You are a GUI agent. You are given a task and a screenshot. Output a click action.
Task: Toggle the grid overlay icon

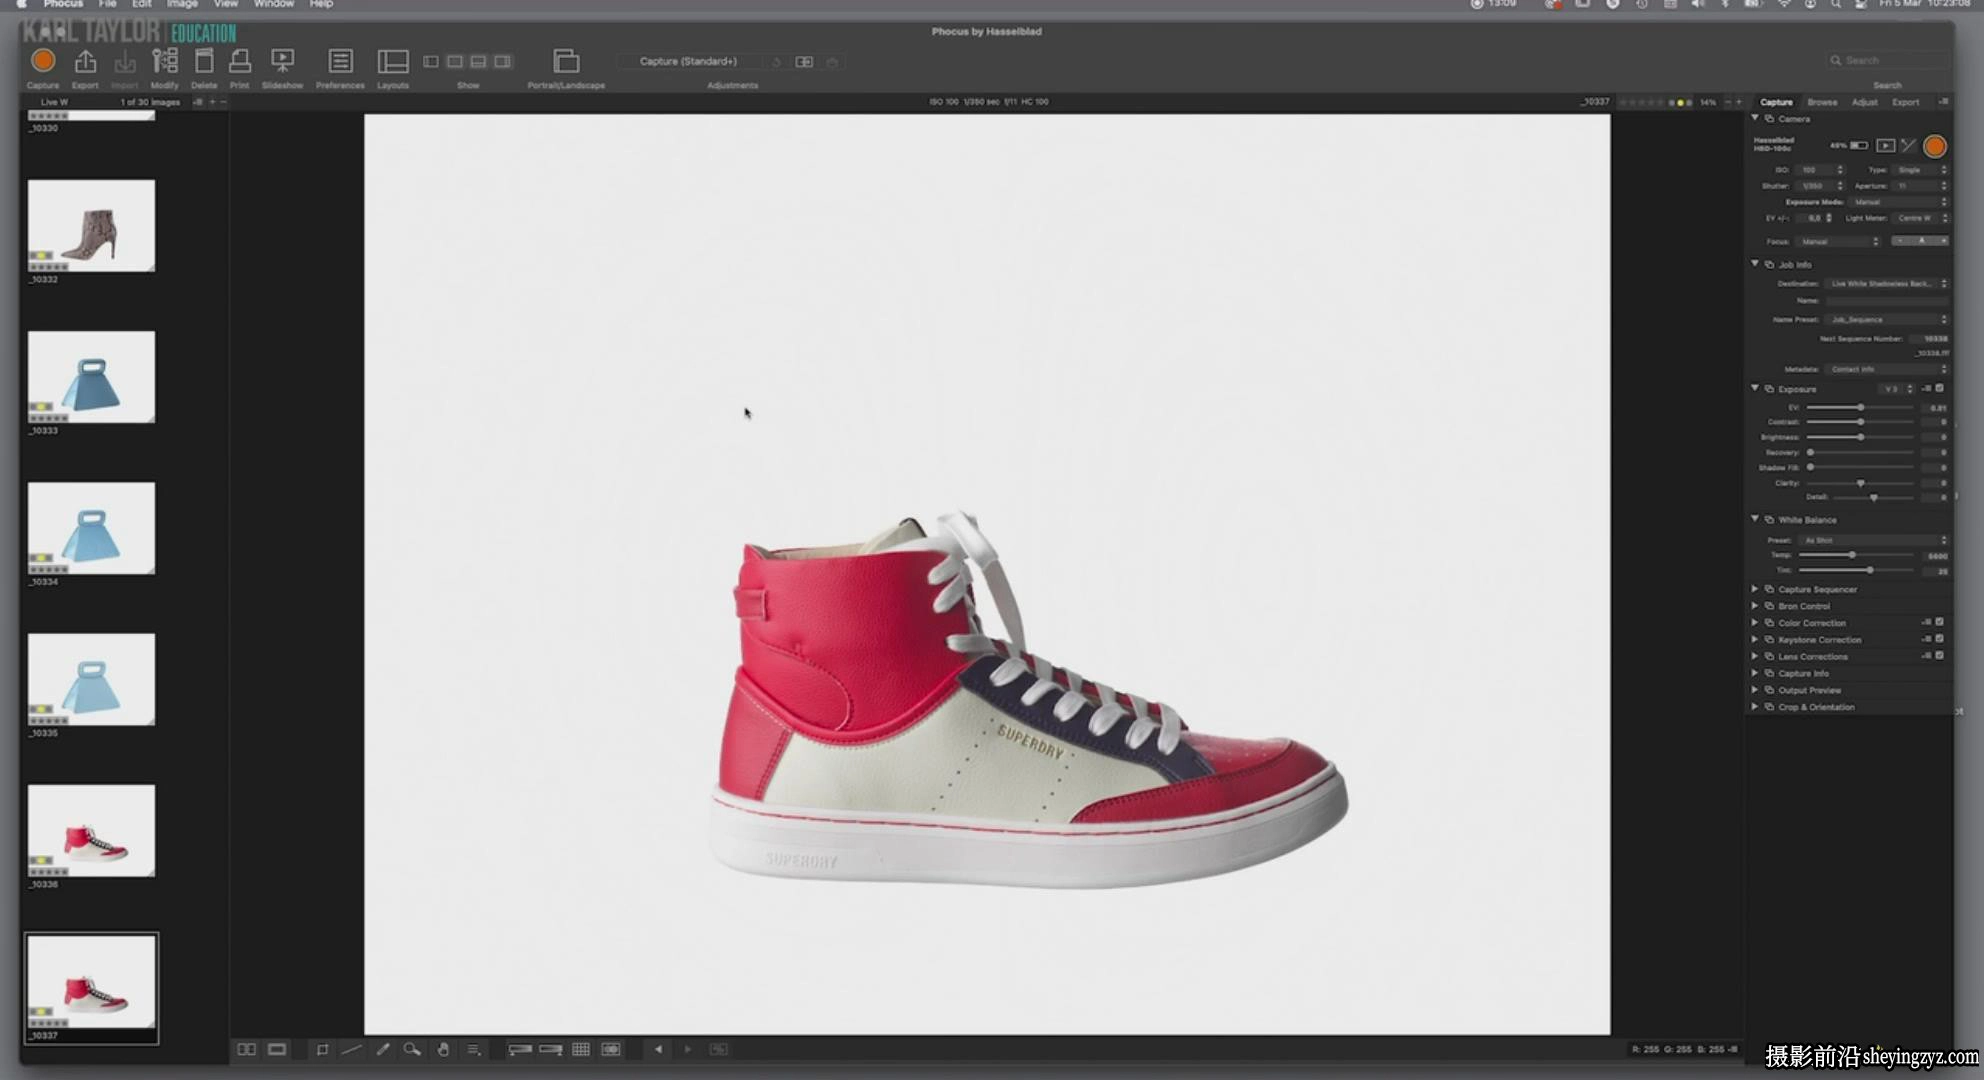(581, 1049)
